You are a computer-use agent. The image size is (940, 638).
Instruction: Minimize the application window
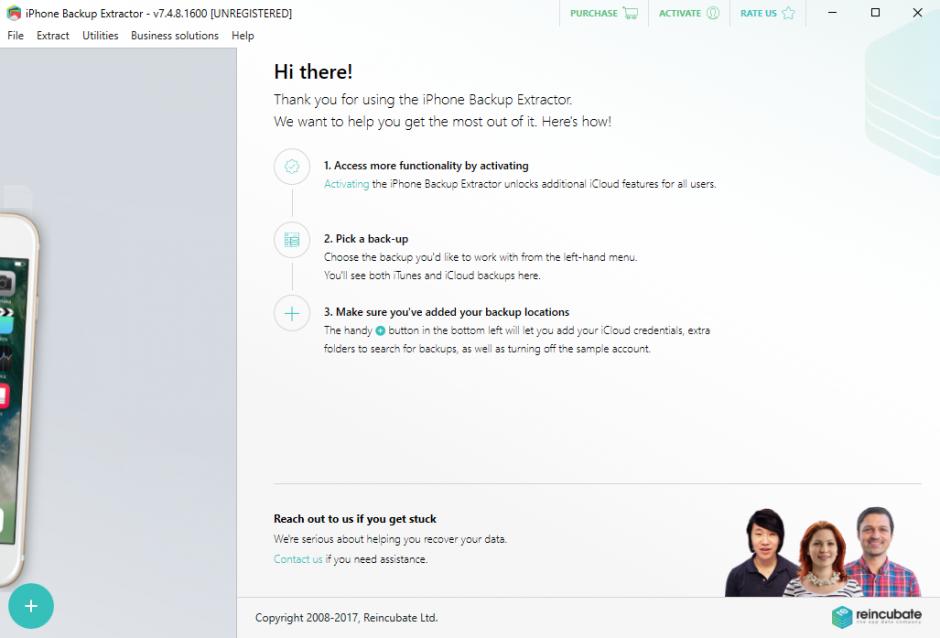pos(832,13)
